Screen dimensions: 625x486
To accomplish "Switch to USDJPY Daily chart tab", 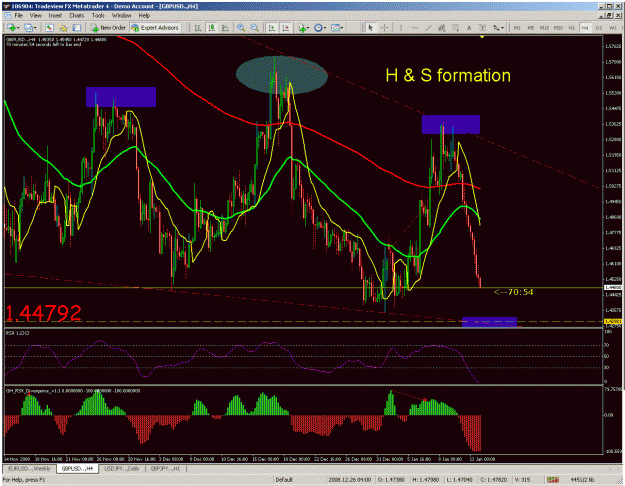I will (121, 468).
